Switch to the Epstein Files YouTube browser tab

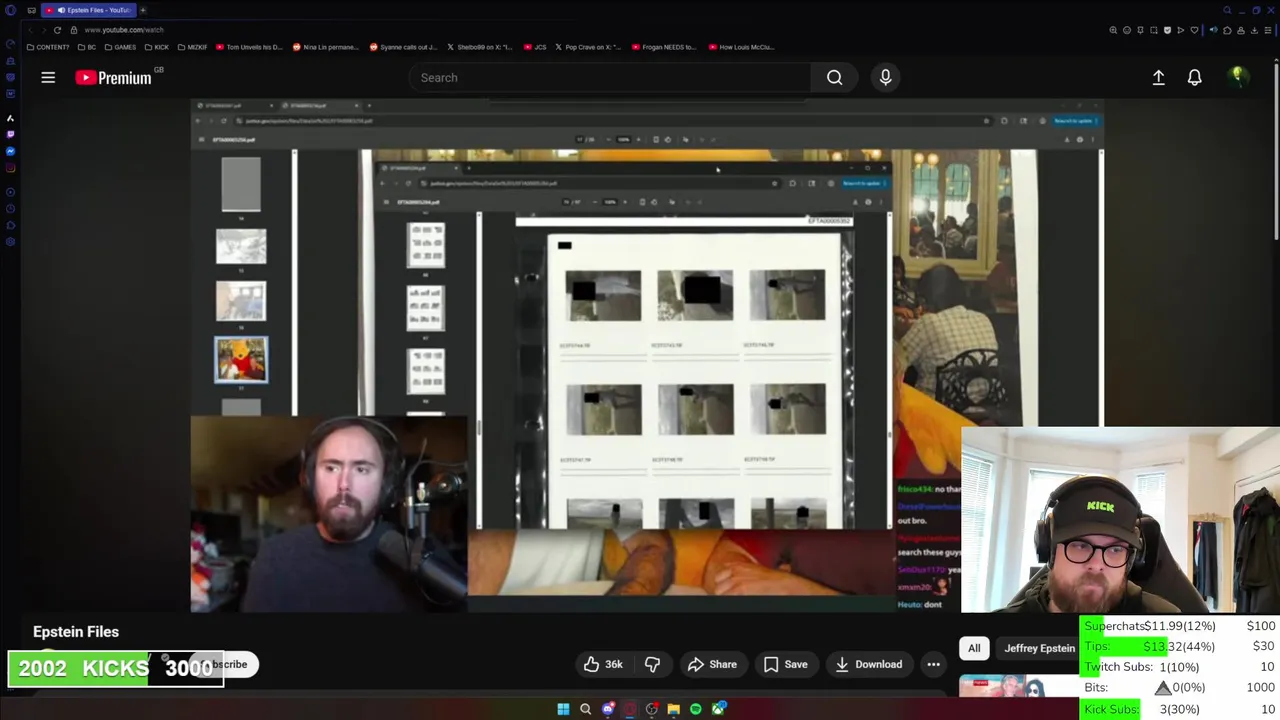(90, 10)
